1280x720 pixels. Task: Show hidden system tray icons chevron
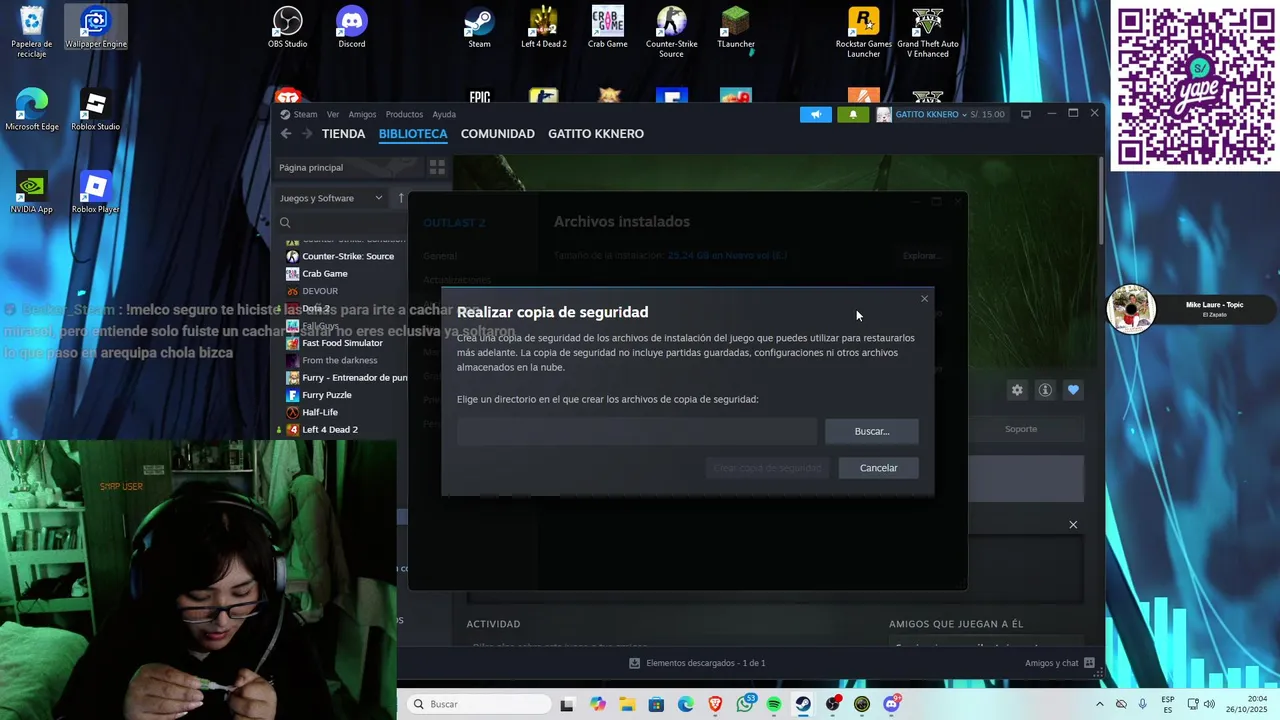coord(1100,704)
